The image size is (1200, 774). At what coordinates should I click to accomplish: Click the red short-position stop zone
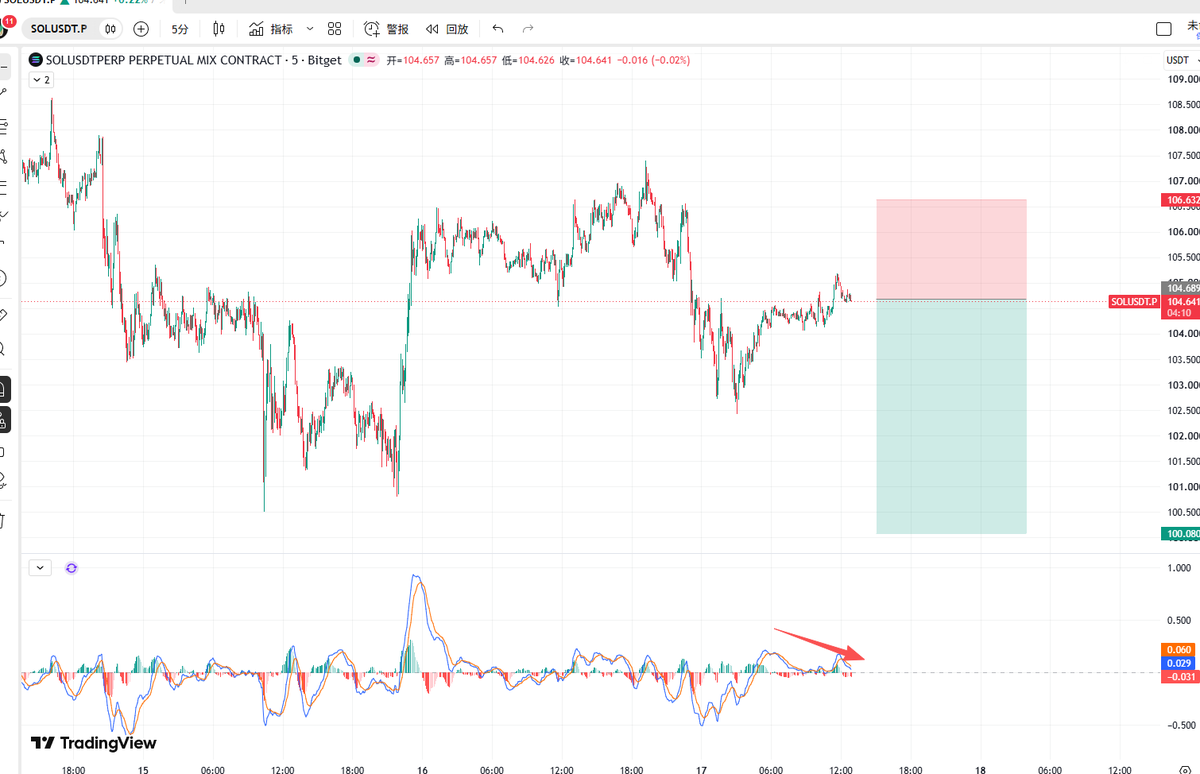click(x=951, y=249)
